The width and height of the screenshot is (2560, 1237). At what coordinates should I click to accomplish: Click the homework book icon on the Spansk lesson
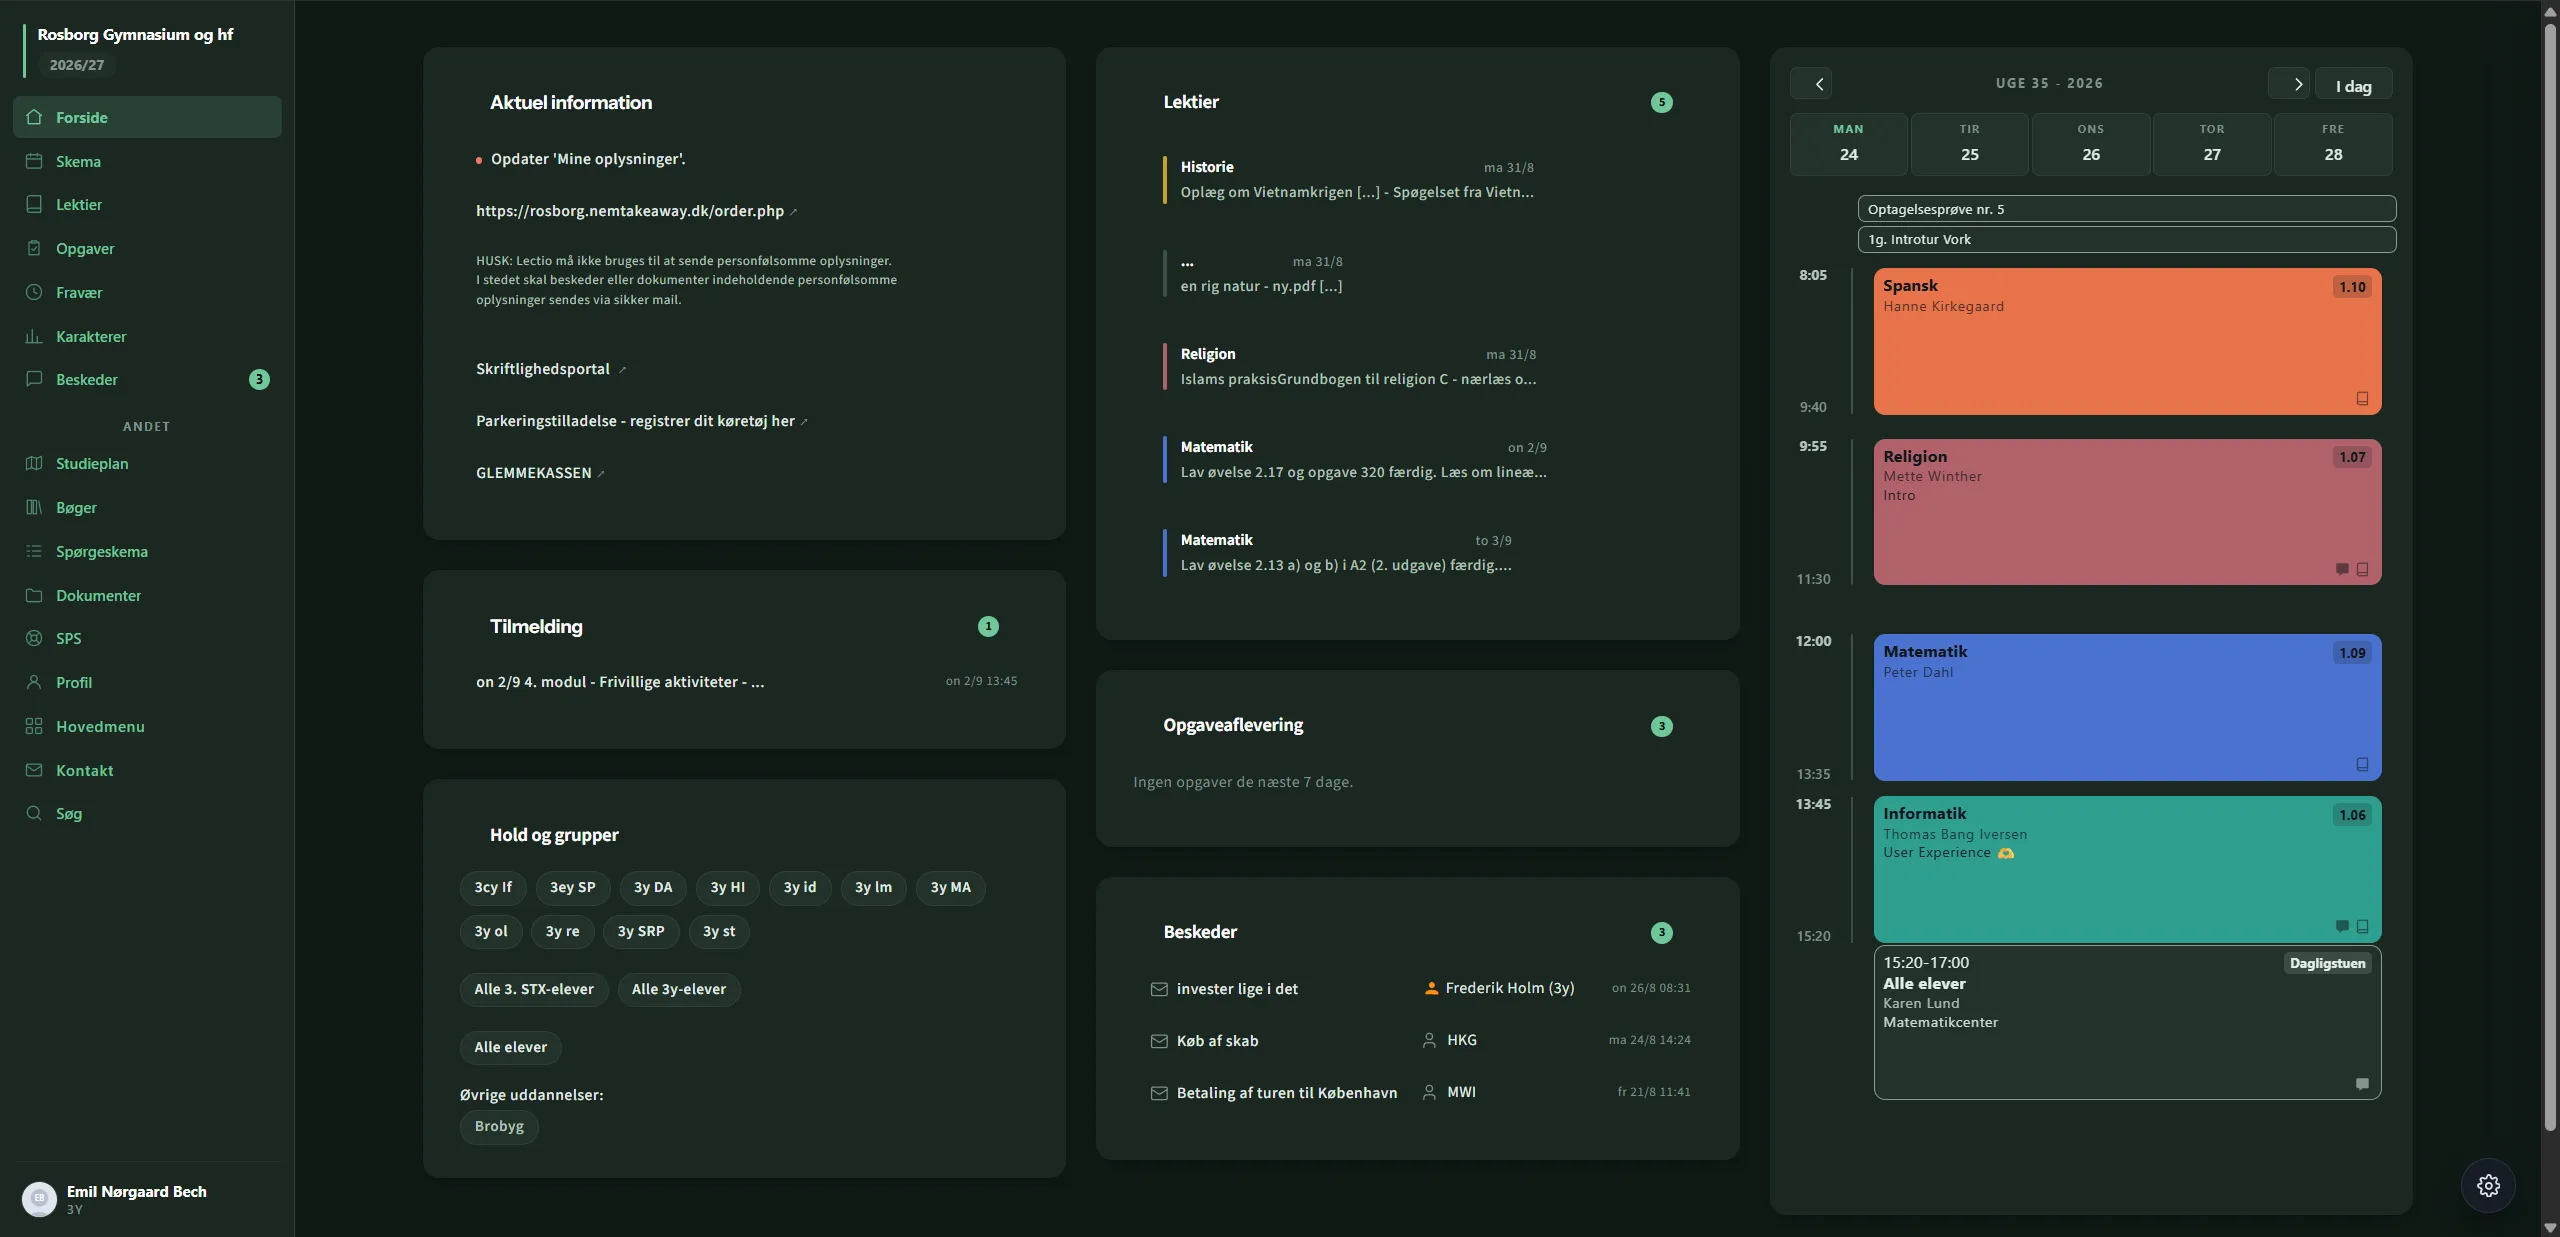point(2362,398)
